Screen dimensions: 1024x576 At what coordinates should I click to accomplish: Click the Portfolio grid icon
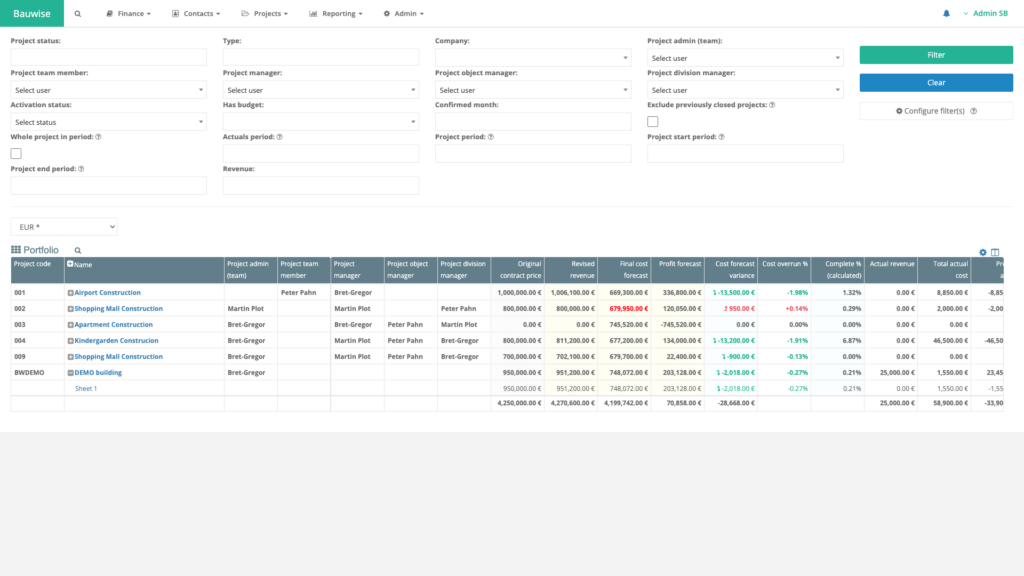point(16,249)
